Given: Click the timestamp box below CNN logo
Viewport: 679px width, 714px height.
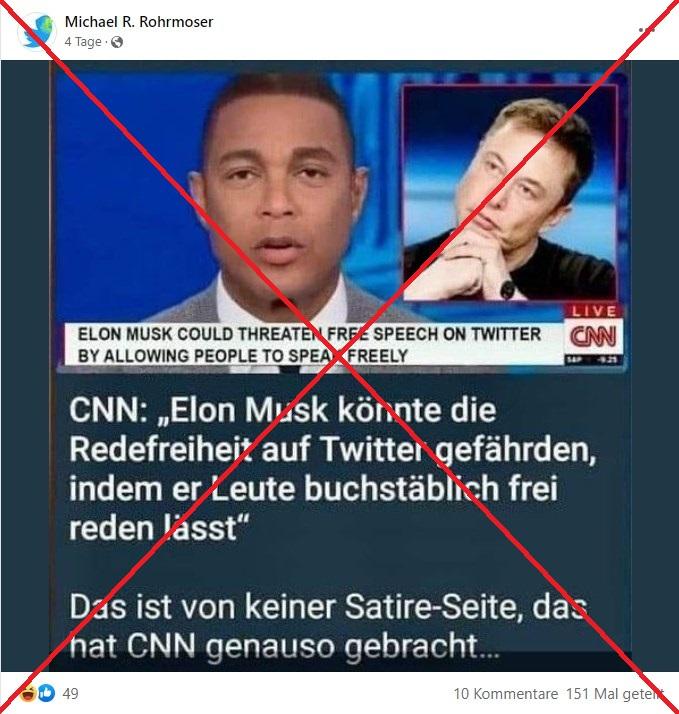Looking at the screenshot, I should (593, 360).
